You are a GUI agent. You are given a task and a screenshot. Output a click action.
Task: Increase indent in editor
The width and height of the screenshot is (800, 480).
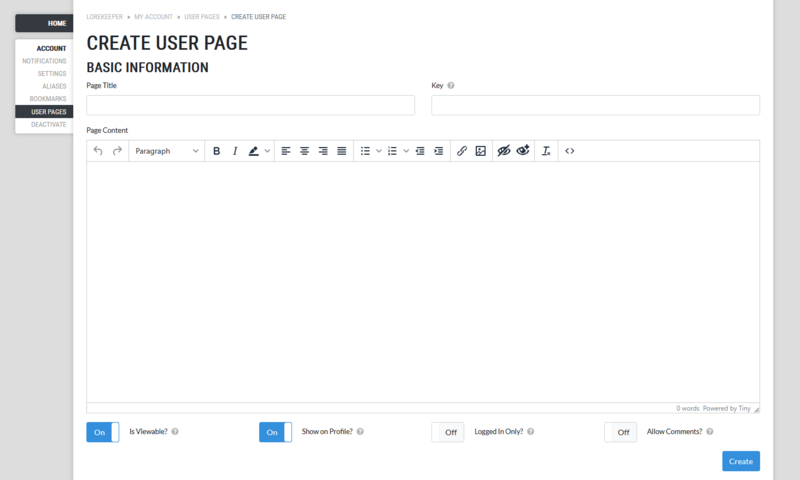click(439, 151)
